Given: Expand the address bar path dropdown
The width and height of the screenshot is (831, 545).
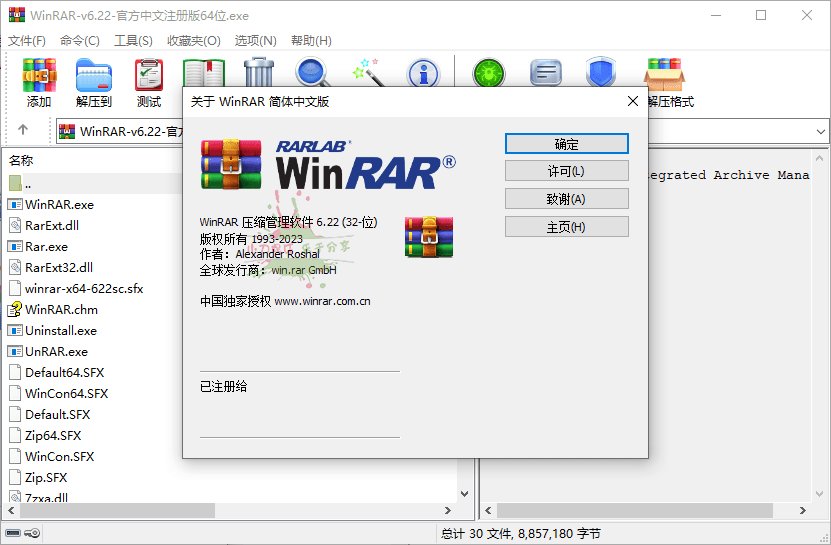Looking at the screenshot, I should coord(820,131).
